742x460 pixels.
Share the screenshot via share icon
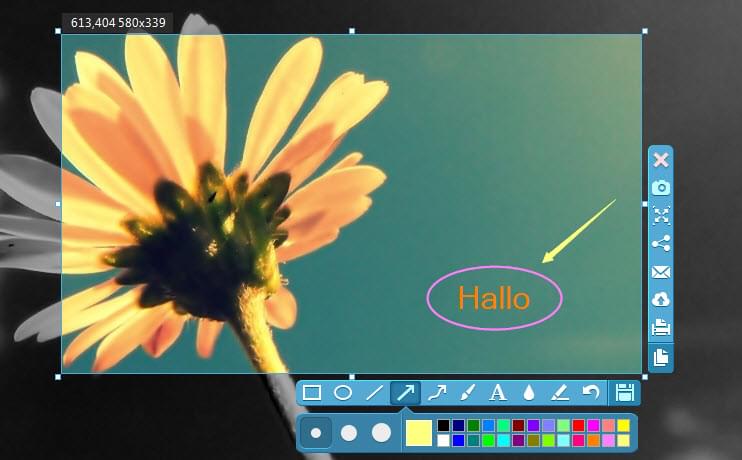[x=660, y=243]
